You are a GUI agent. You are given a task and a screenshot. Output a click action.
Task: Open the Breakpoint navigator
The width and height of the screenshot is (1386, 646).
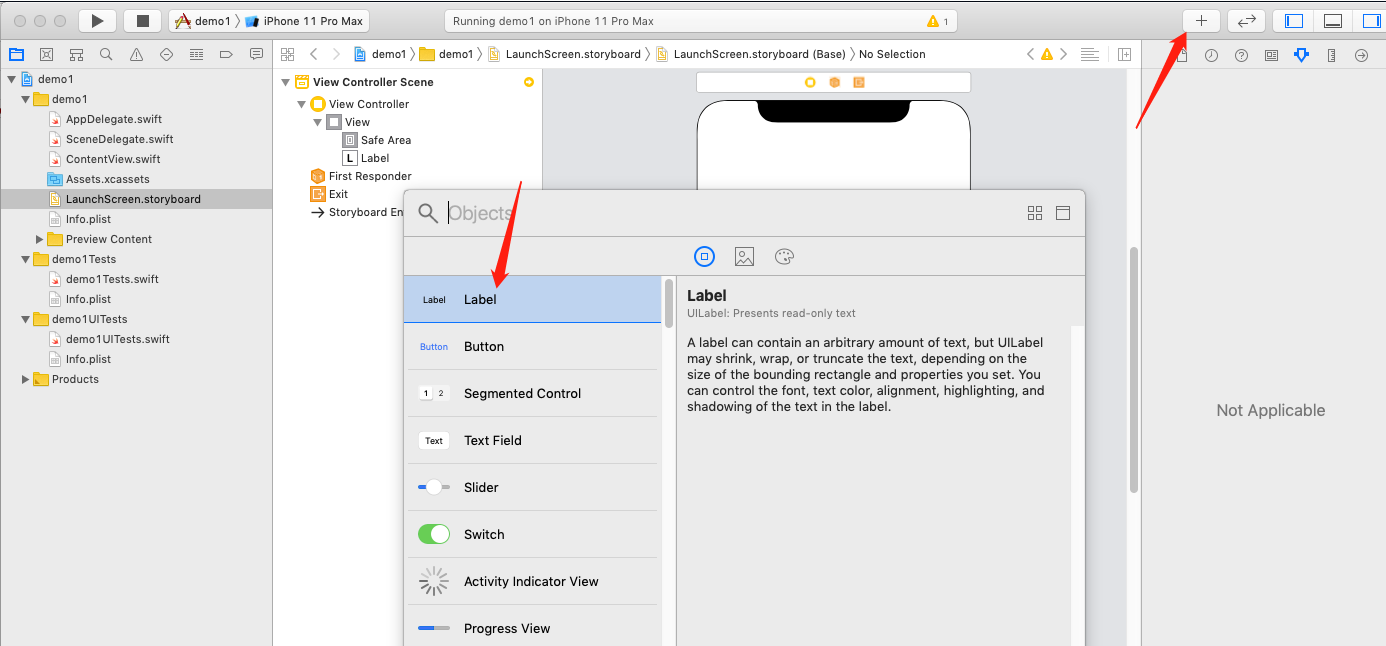pyautogui.click(x=226, y=54)
